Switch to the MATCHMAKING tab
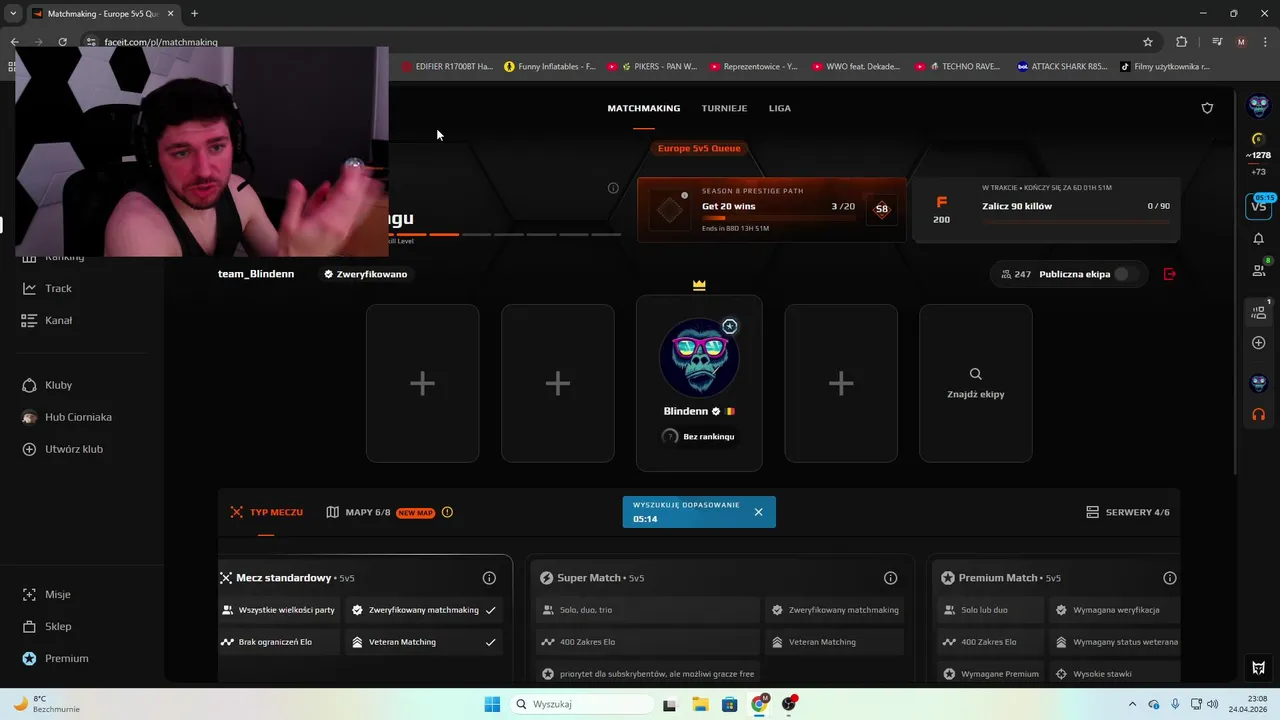This screenshot has height=720, width=1280. [644, 108]
